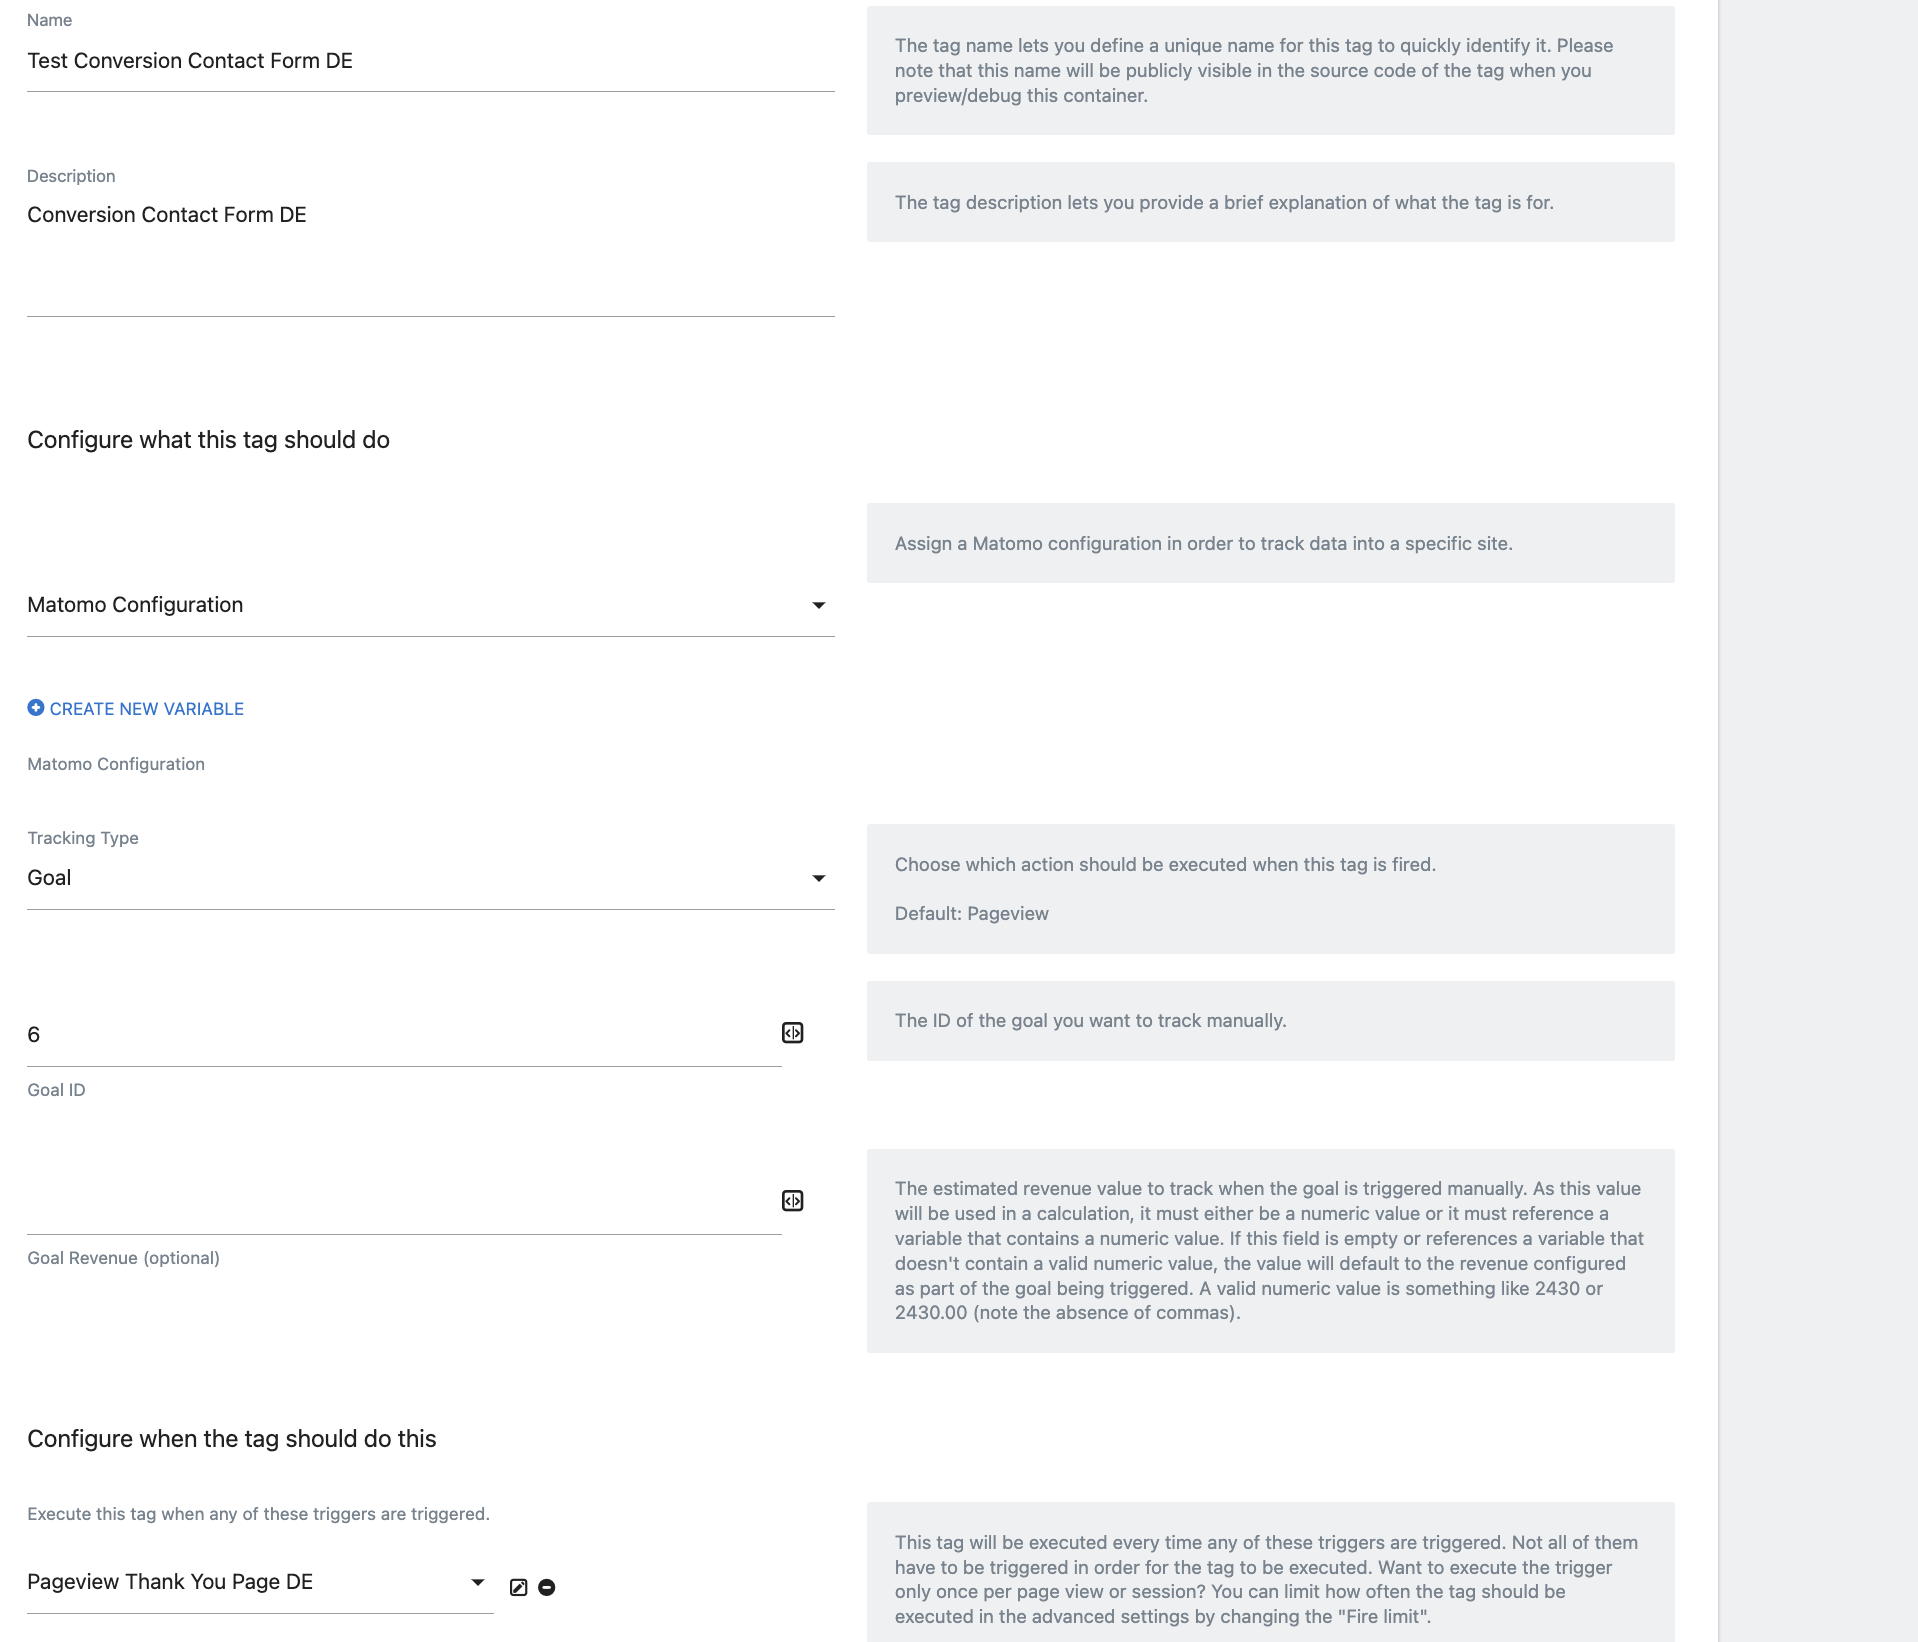The width and height of the screenshot is (1918, 1642).
Task: Click the empty Goal Revenue field
Action: (404, 1203)
